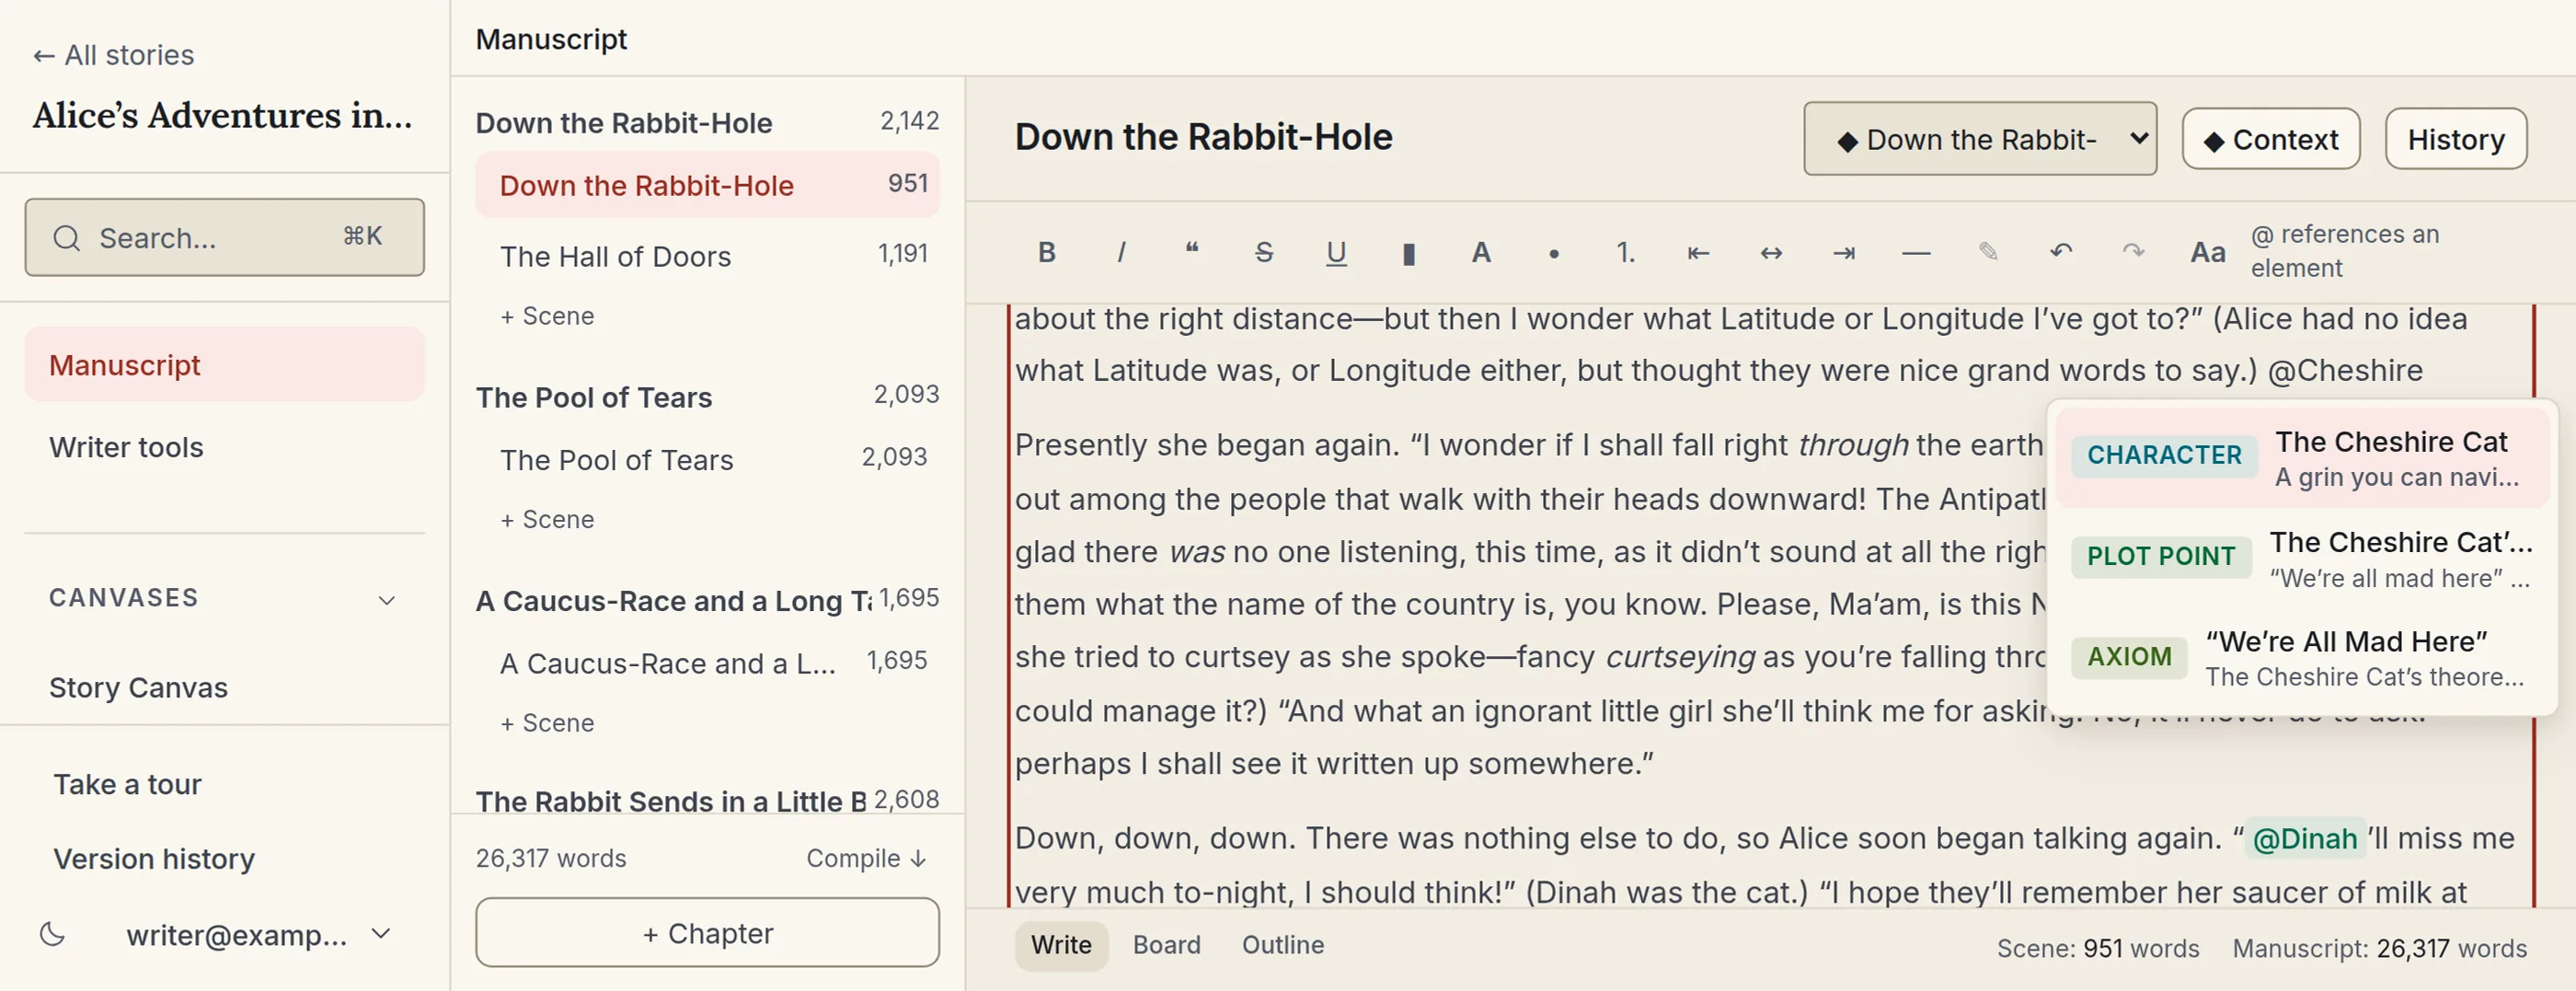Insert horizontal rule dash
2576x991 pixels.
tap(1916, 252)
